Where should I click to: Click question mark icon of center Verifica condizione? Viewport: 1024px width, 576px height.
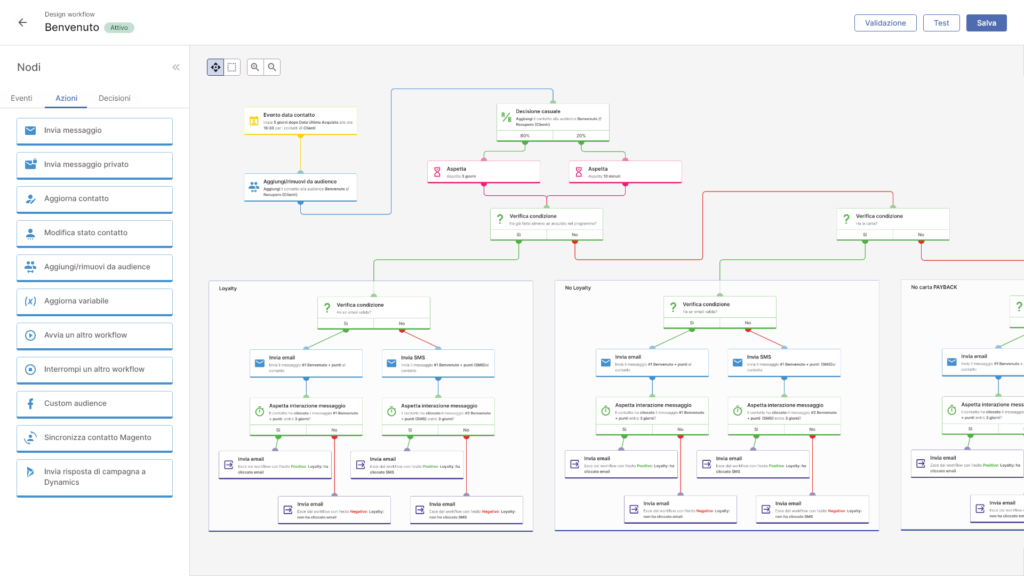[500, 219]
